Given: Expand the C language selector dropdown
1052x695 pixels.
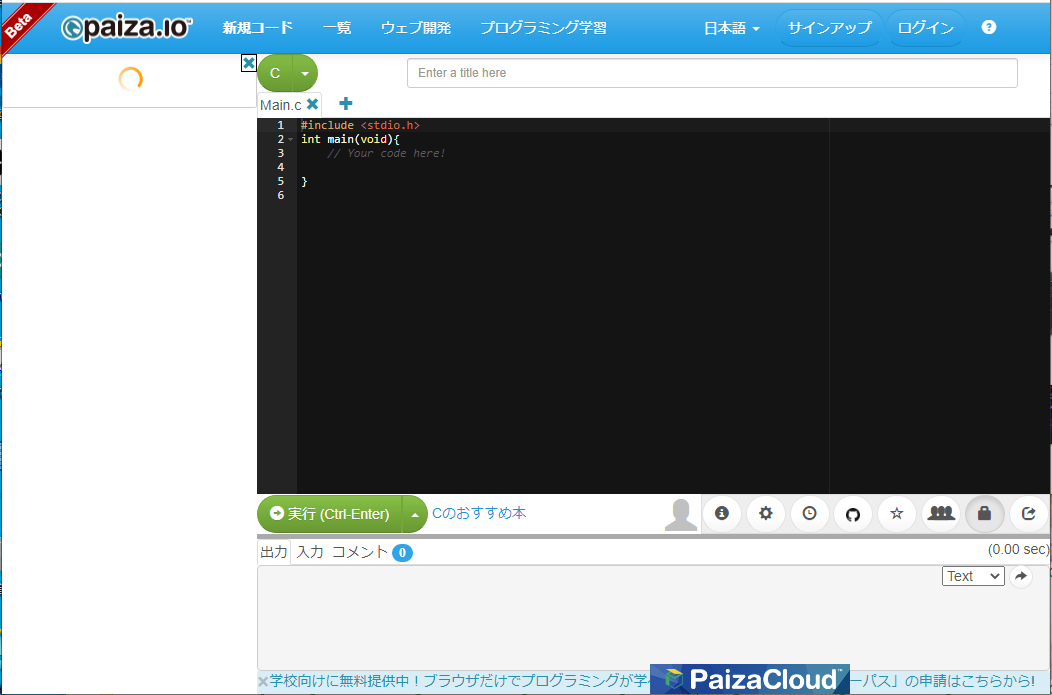Looking at the screenshot, I should pos(305,73).
